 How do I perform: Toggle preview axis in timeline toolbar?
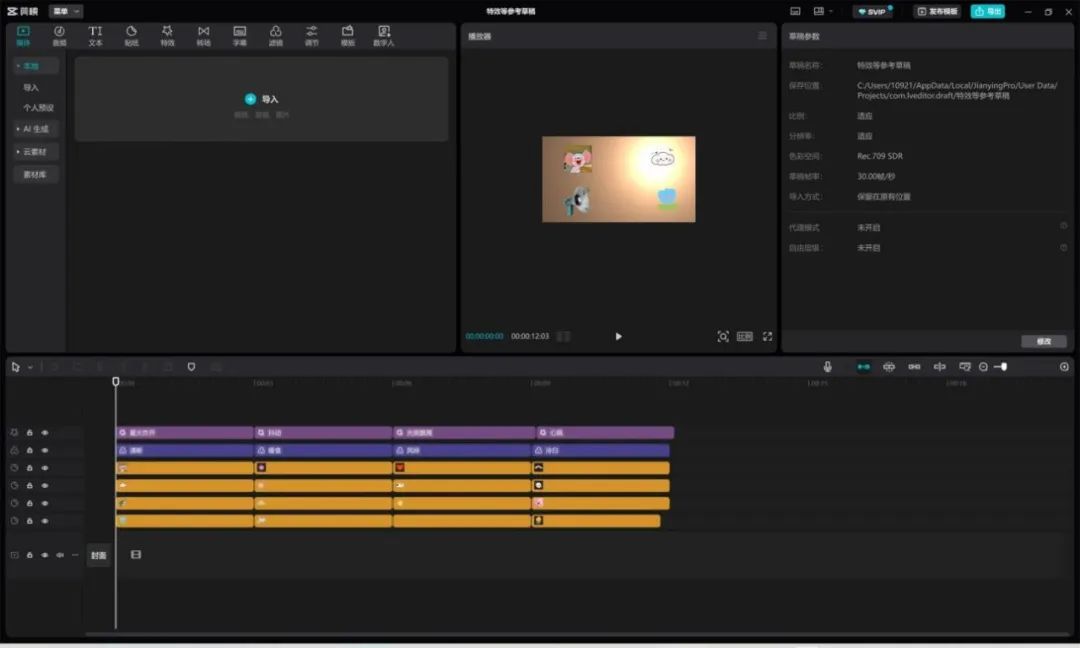click(x=939, y=367)
